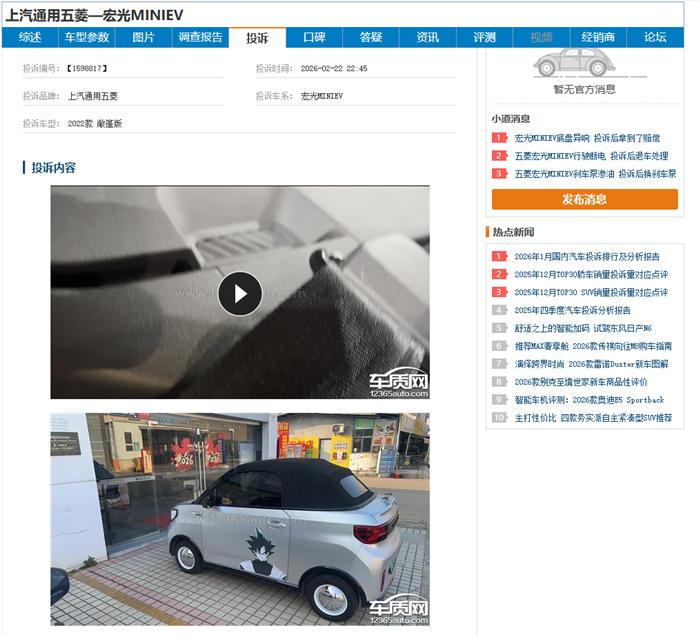700x636 pixels.
Task: Play the complaint video
Action: (x=240, y=293)
